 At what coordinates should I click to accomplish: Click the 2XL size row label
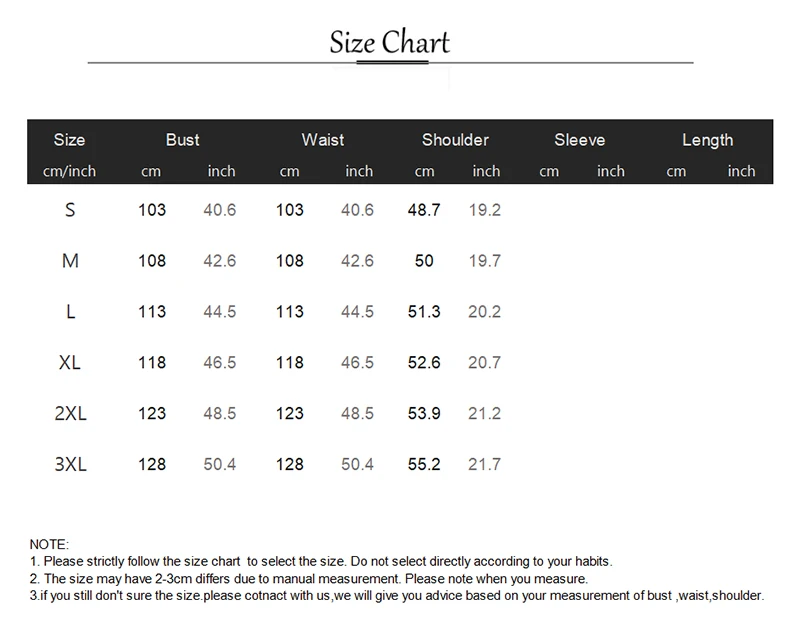70,413
